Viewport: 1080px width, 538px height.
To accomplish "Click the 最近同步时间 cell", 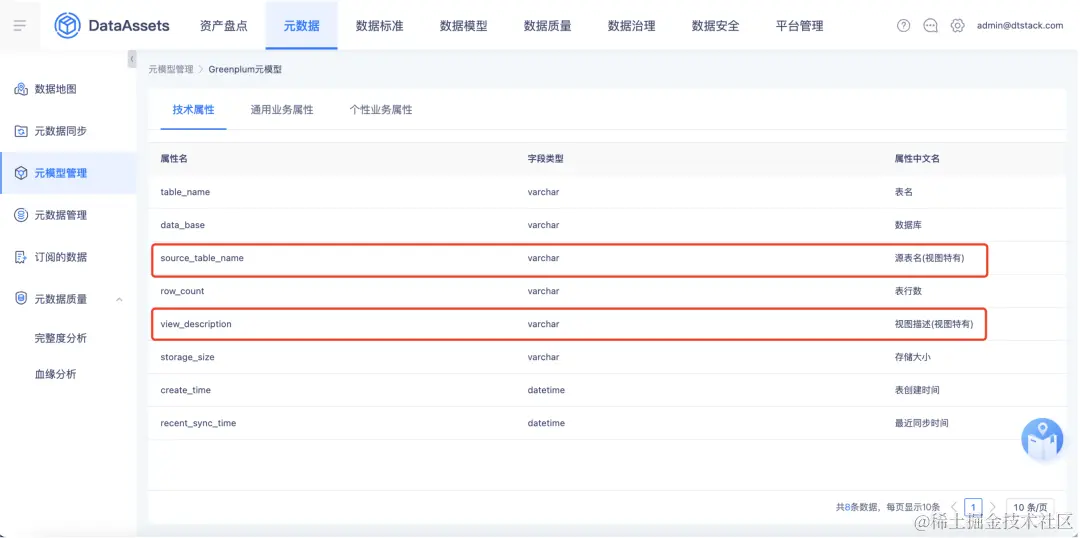I will 922,423.
